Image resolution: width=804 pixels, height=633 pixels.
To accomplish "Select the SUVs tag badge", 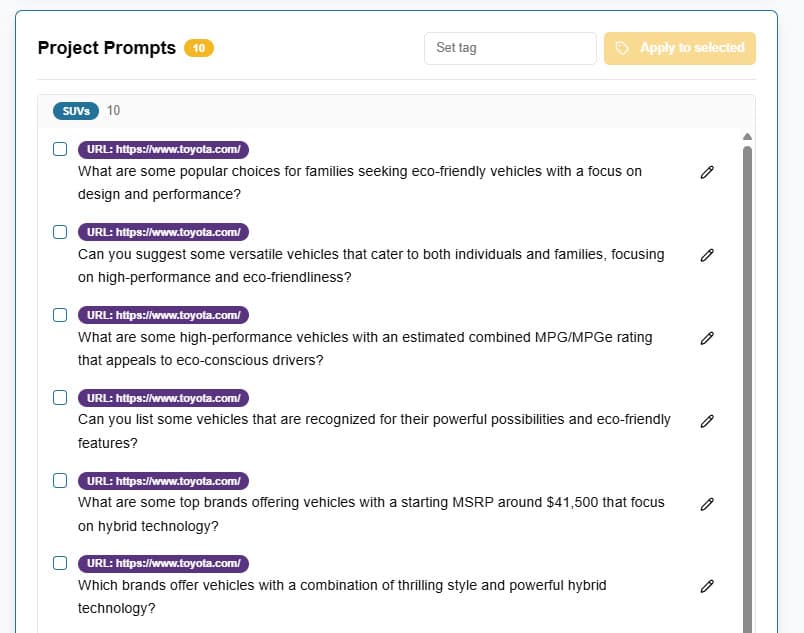I will (76, 110).
